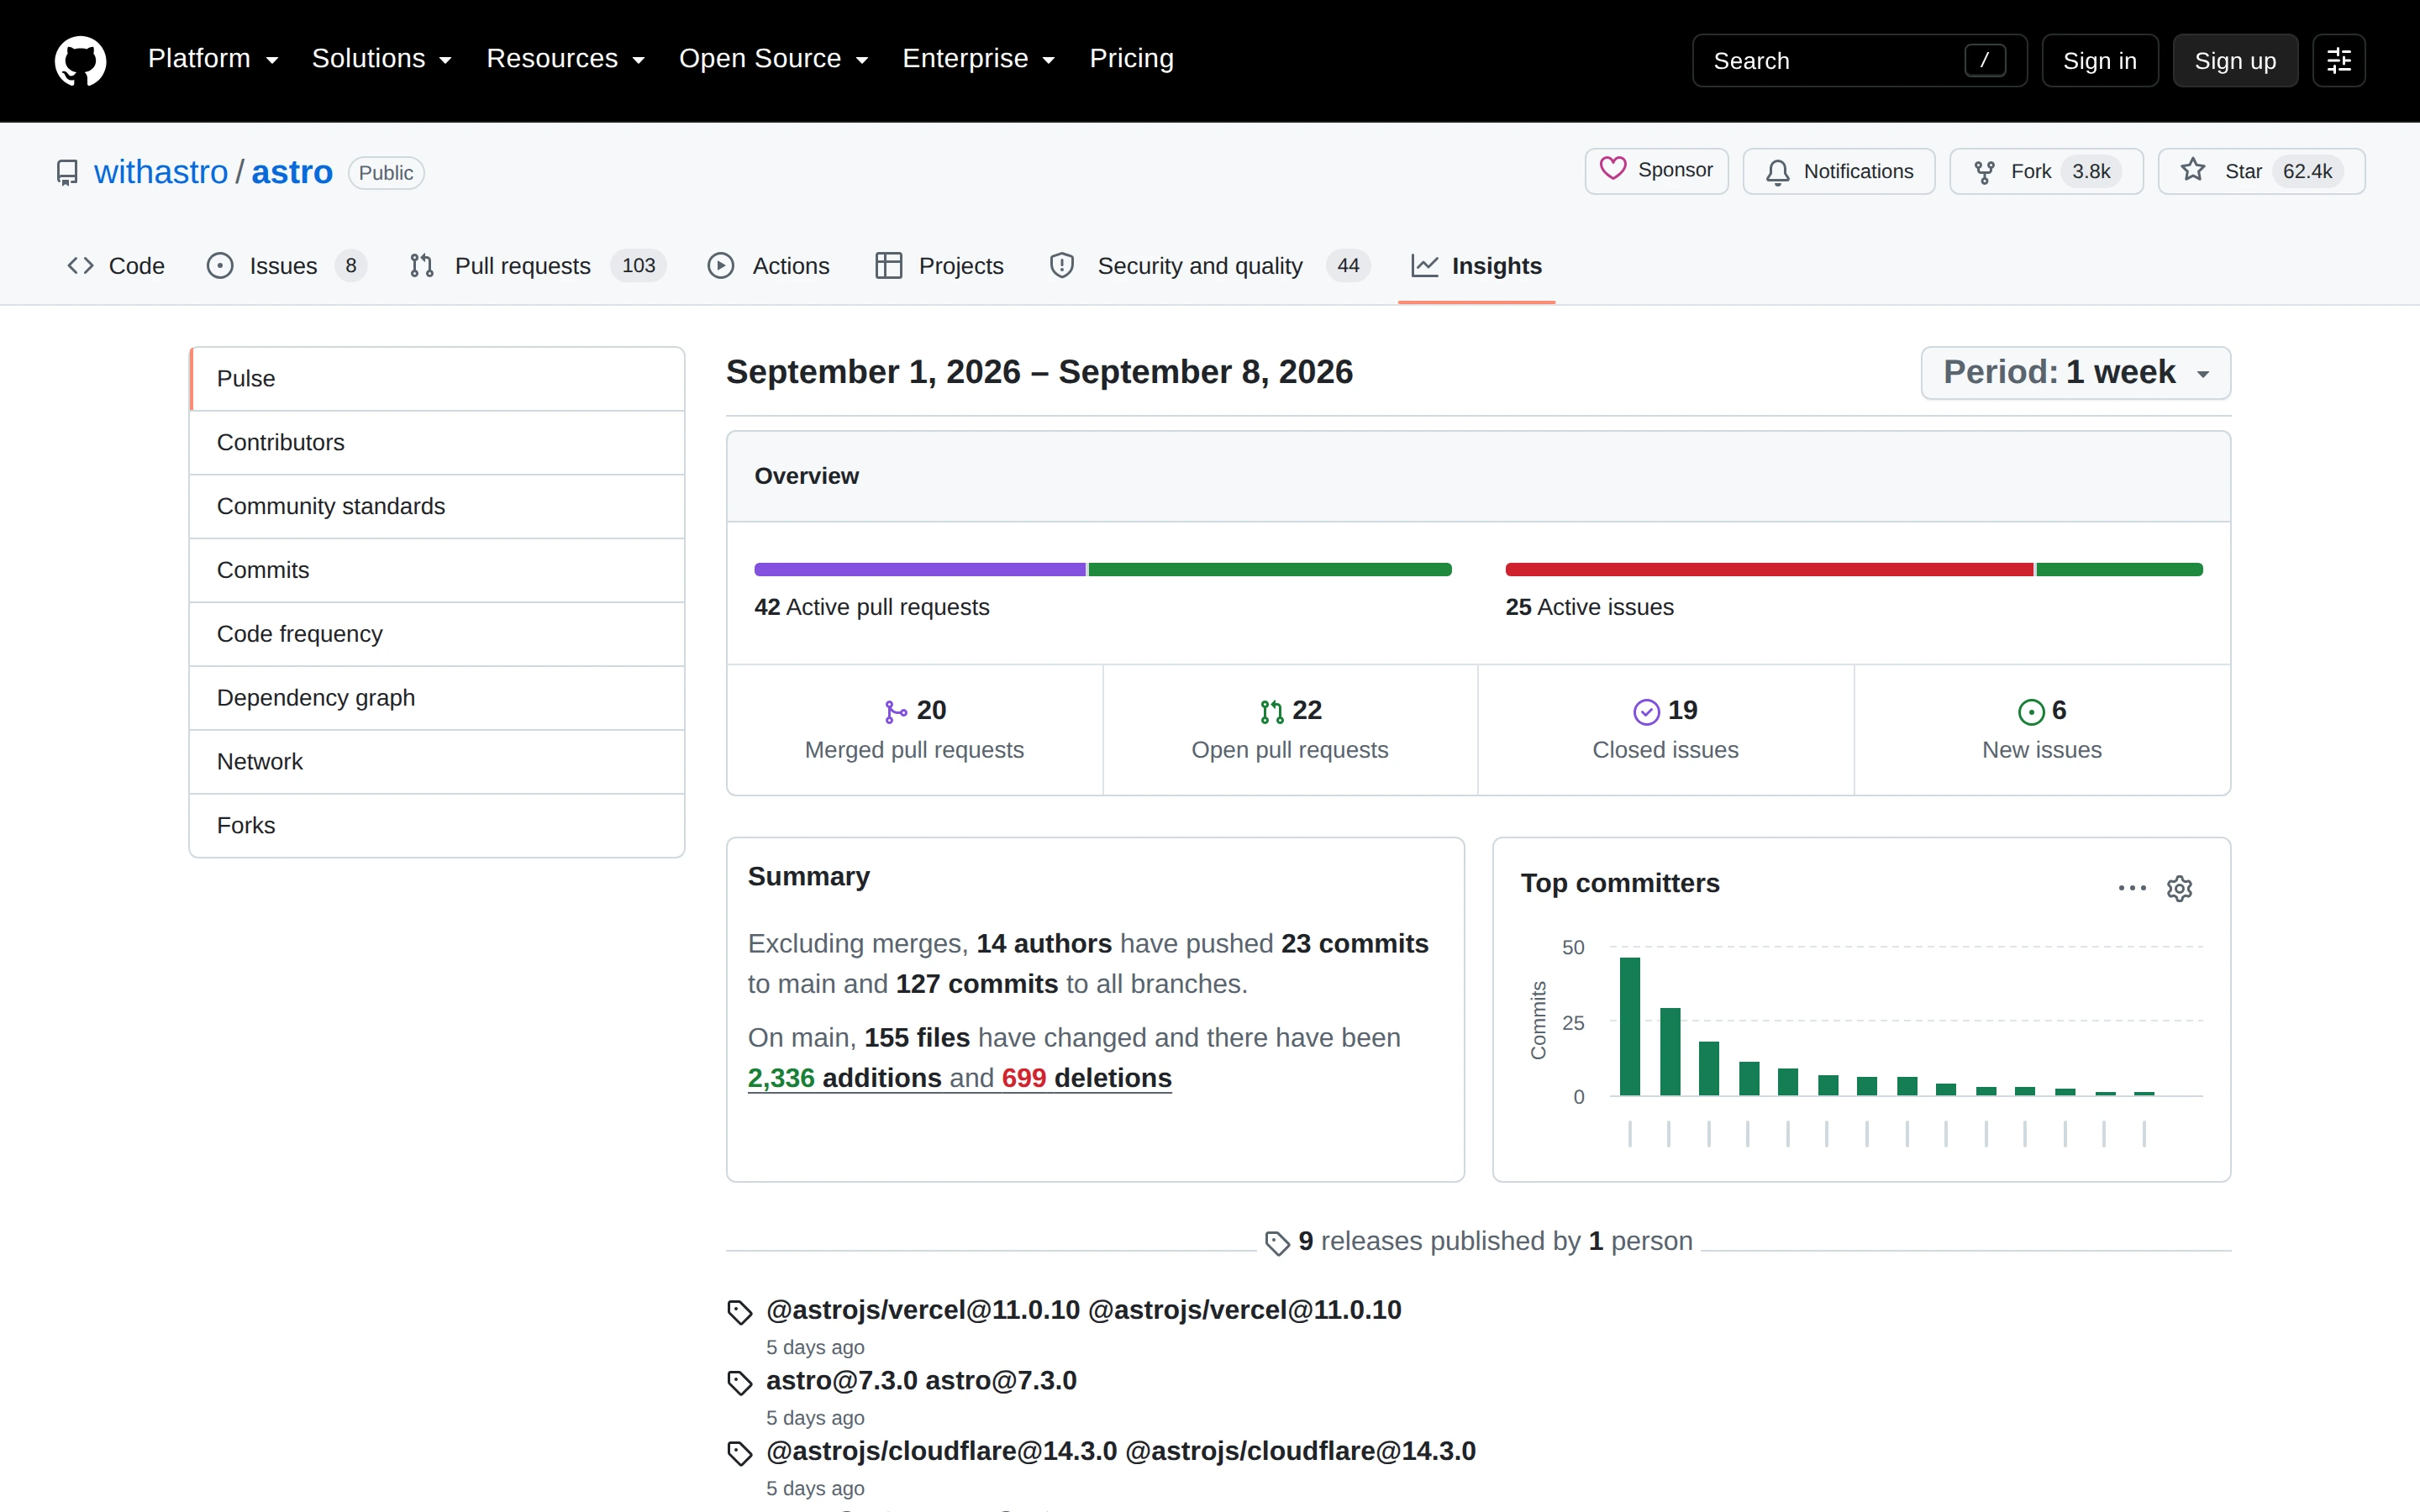Viewport: 2420px width, 1512px height.
Task: Star the astro repository
Action: point(2261,171)
